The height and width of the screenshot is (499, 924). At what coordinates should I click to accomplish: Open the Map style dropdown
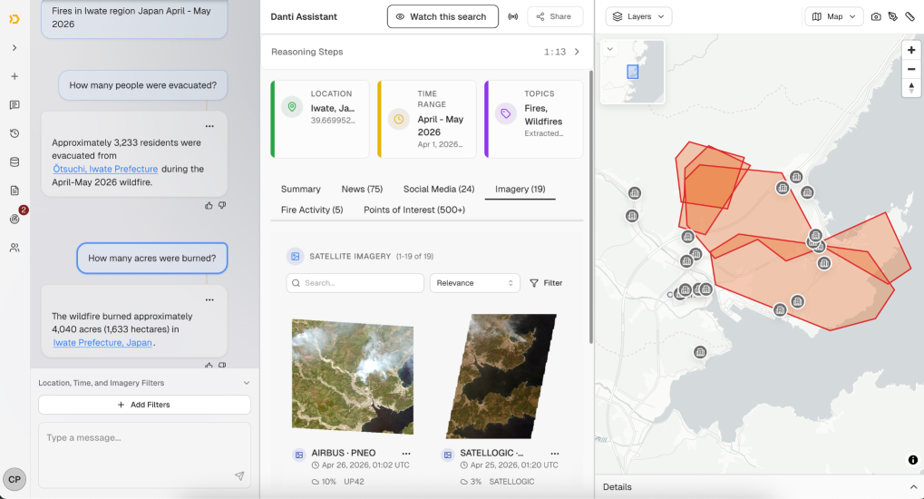tap(834, 16)
